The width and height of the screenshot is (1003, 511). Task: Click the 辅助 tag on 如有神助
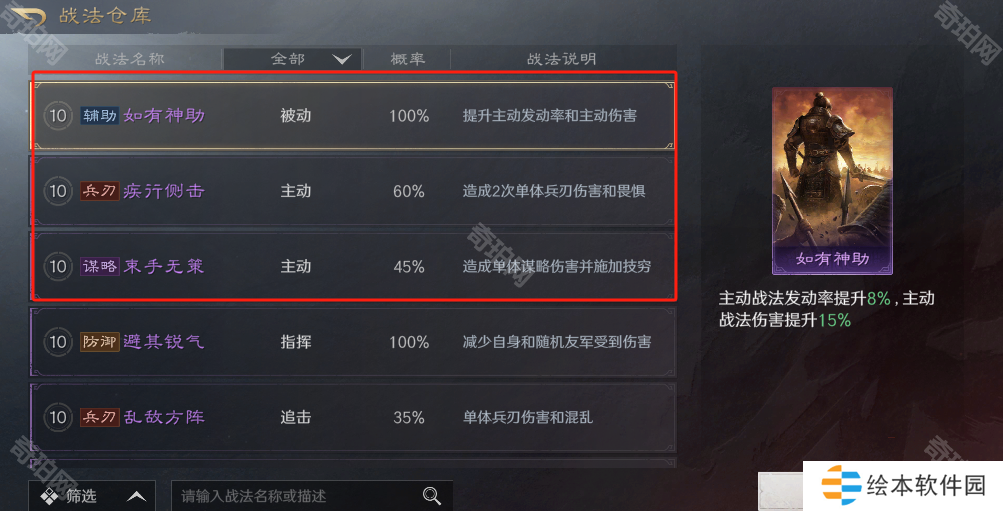100,116
